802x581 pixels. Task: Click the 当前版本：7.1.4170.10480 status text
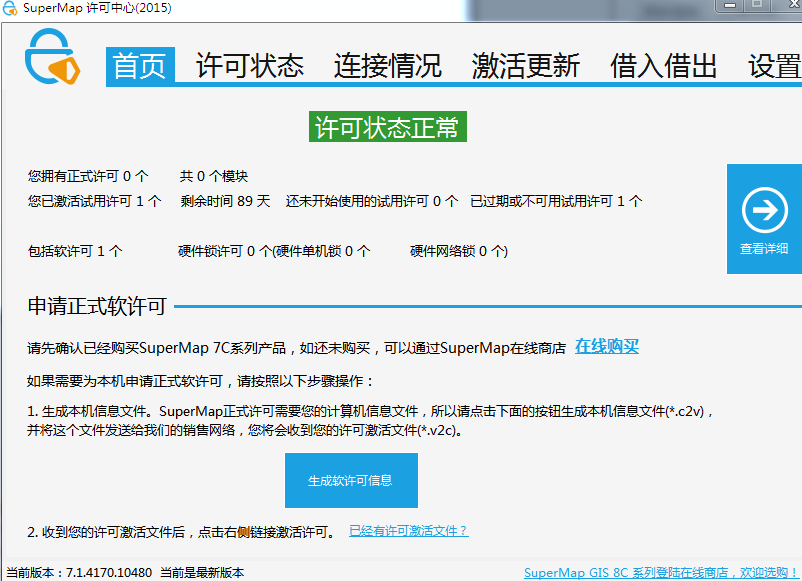coord(79,572)
